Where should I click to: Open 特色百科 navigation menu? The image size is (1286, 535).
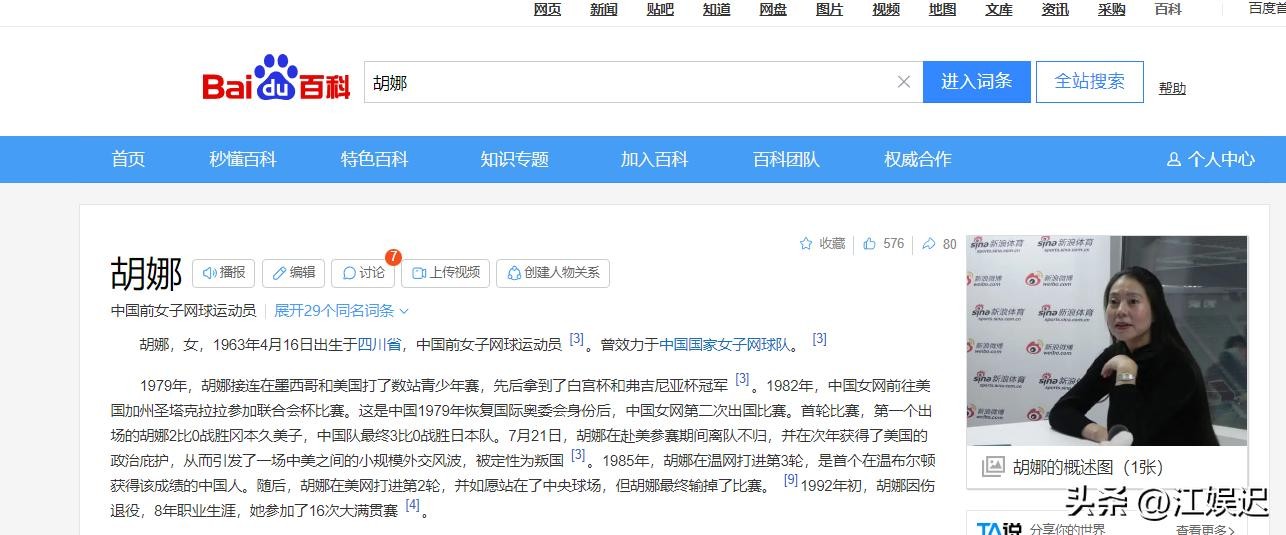pos(374,159)
